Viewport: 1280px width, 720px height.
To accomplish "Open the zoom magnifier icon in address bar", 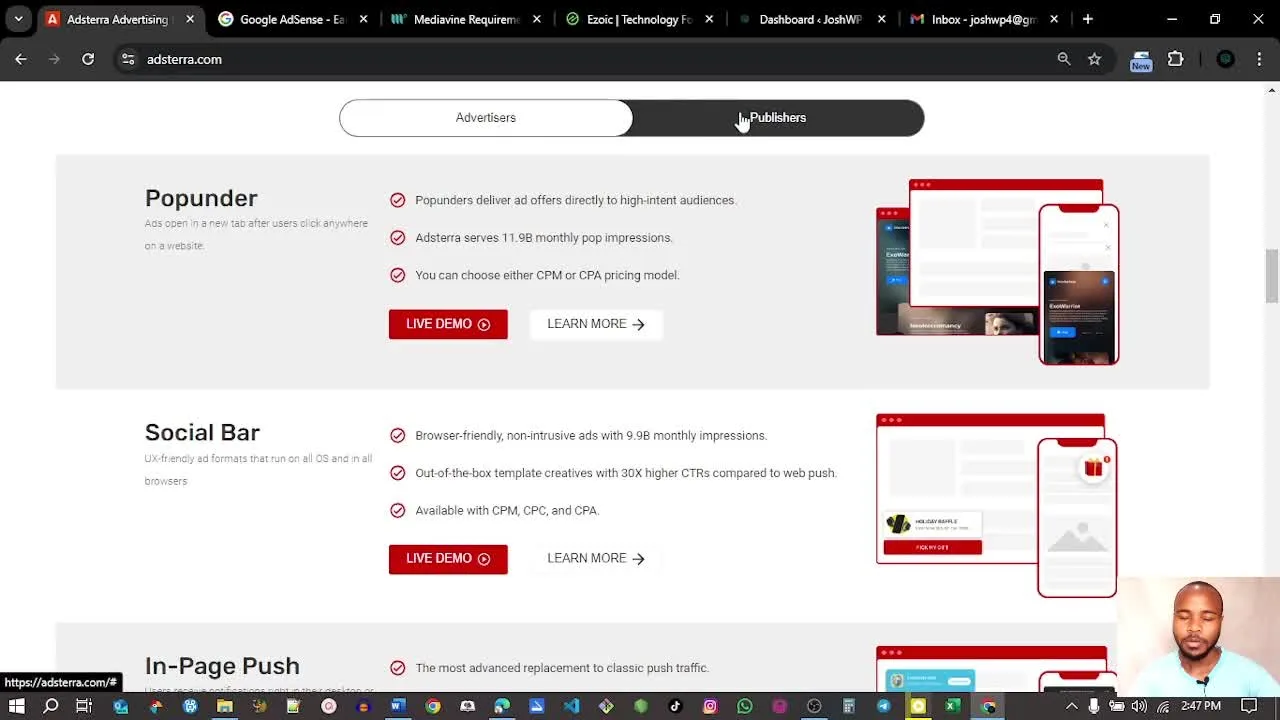I will 1064,59.
